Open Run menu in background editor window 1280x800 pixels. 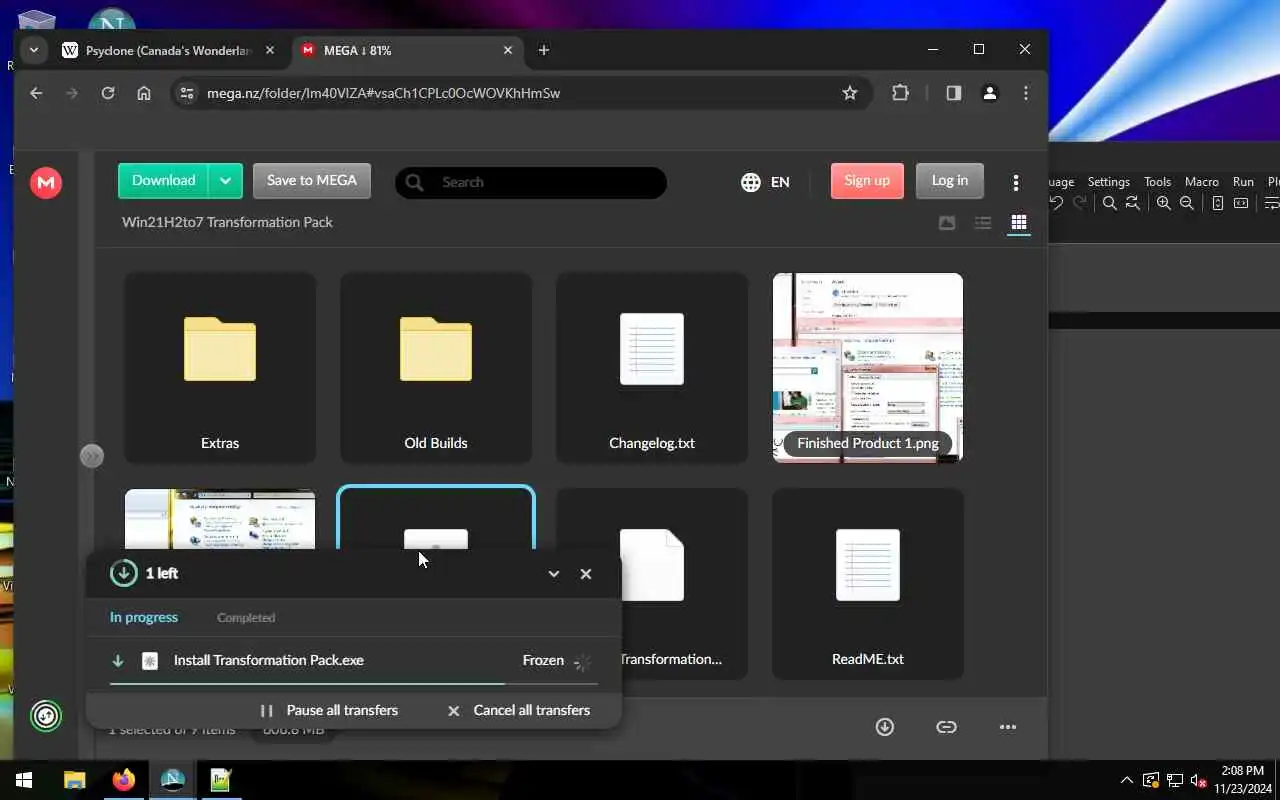(x=1243, y=182)
